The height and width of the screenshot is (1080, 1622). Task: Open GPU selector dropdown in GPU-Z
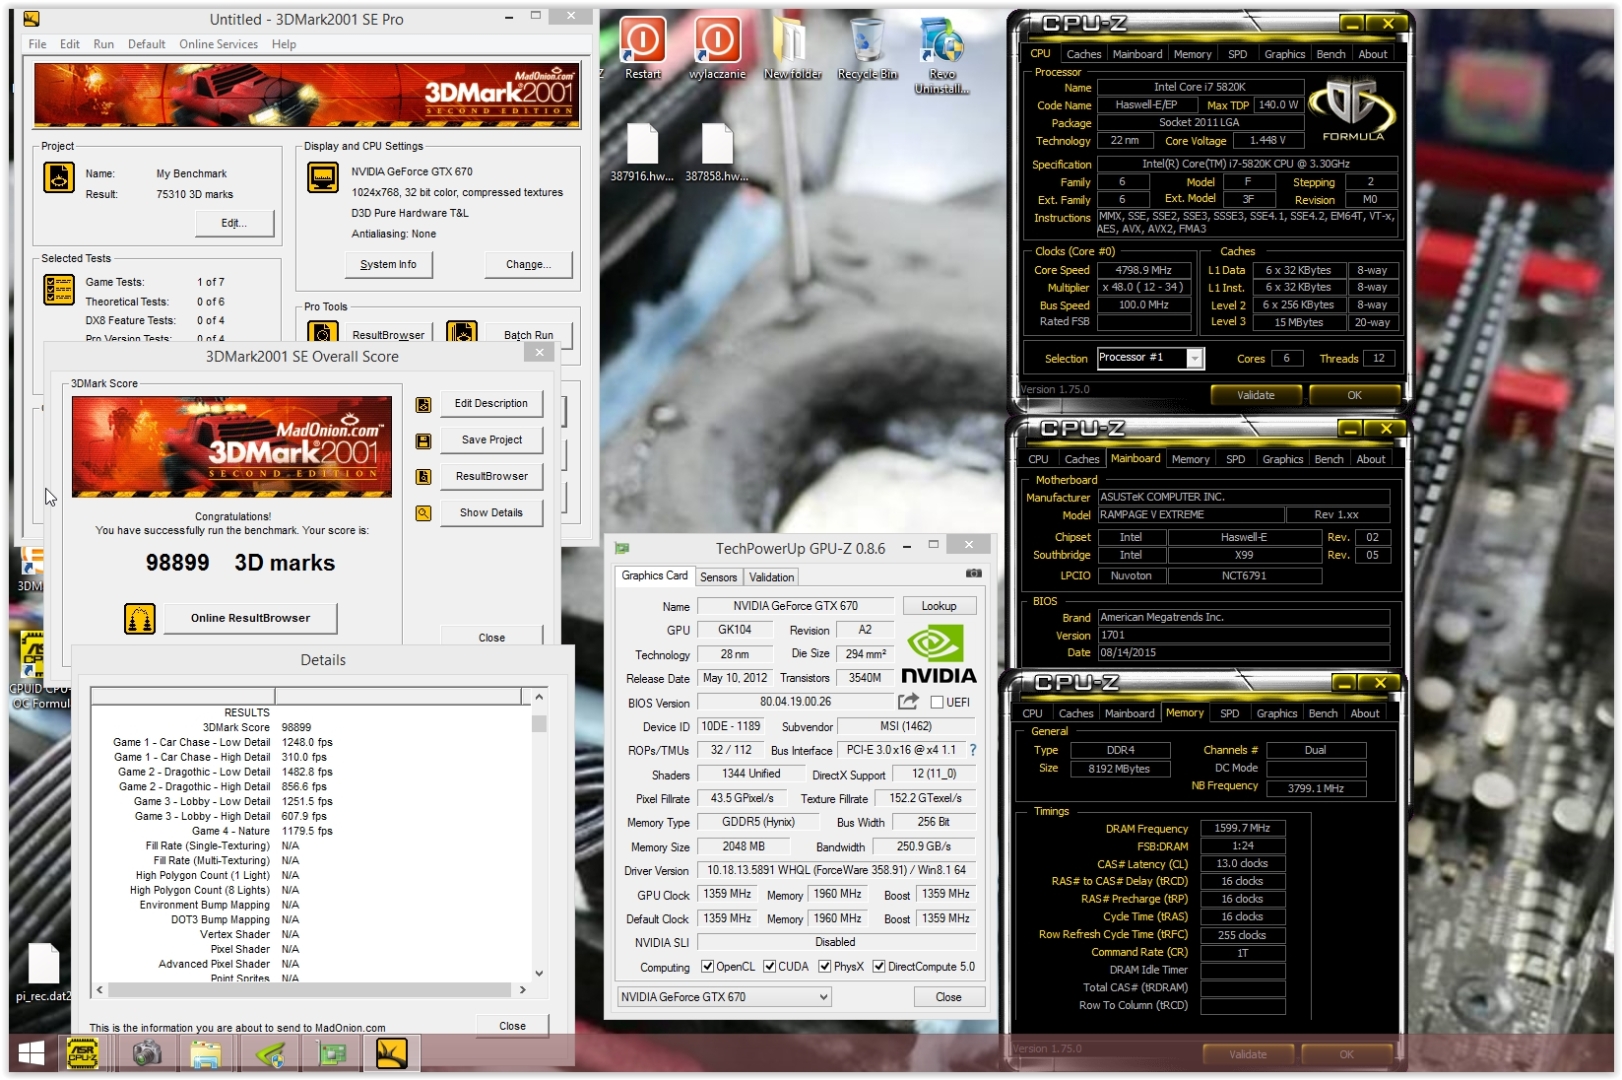click(x=724, y=997)
